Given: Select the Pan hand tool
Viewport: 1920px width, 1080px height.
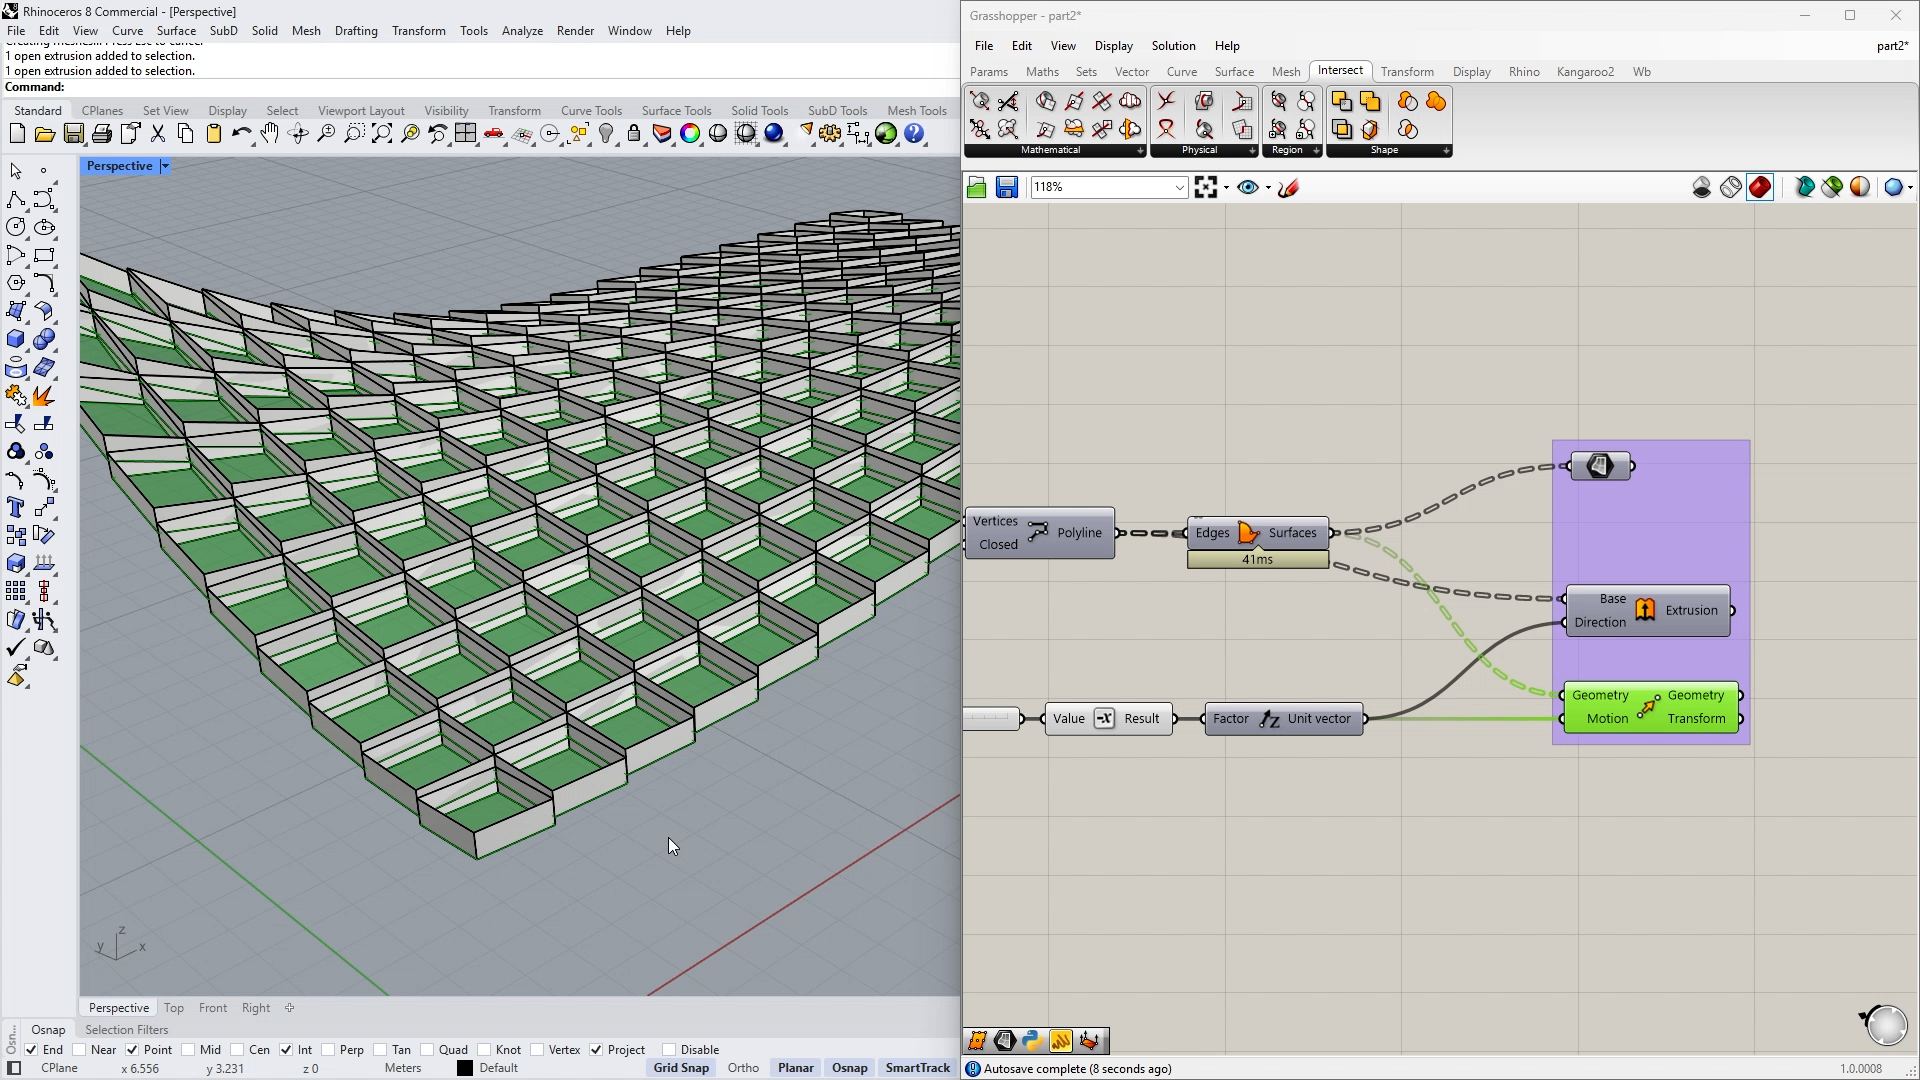Looking at the screenshot, I should coord(270,134).
